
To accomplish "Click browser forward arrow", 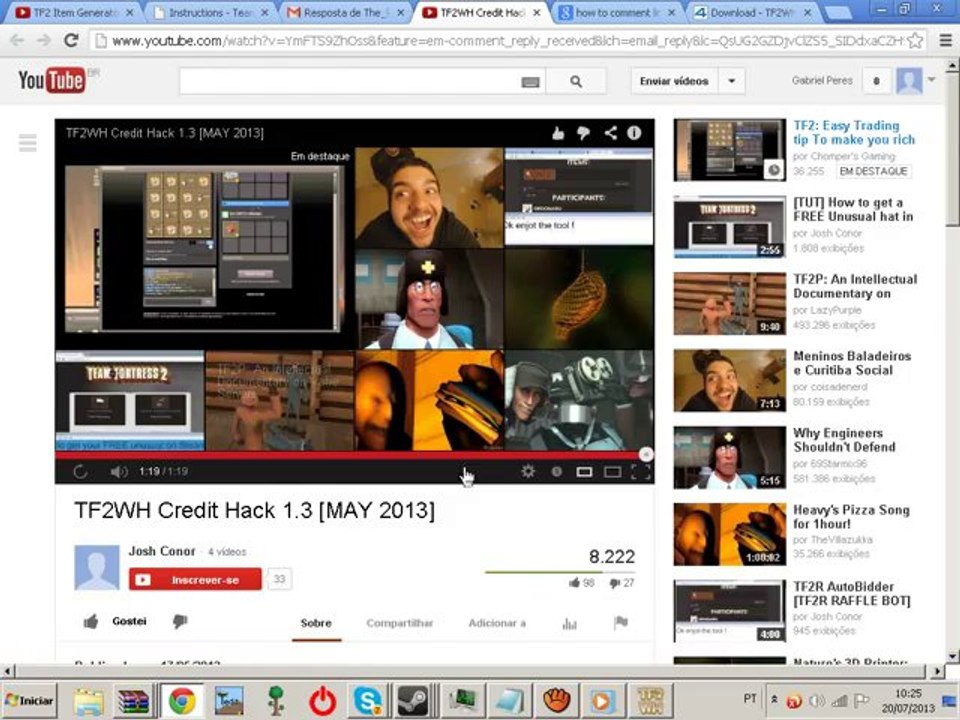I will tap(44, 41).
